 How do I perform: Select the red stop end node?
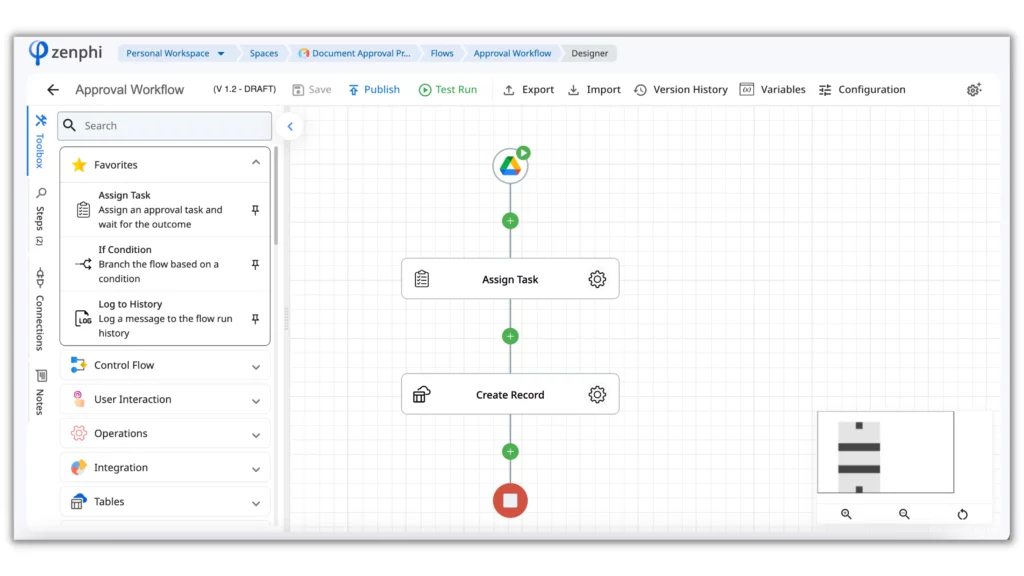510,500
